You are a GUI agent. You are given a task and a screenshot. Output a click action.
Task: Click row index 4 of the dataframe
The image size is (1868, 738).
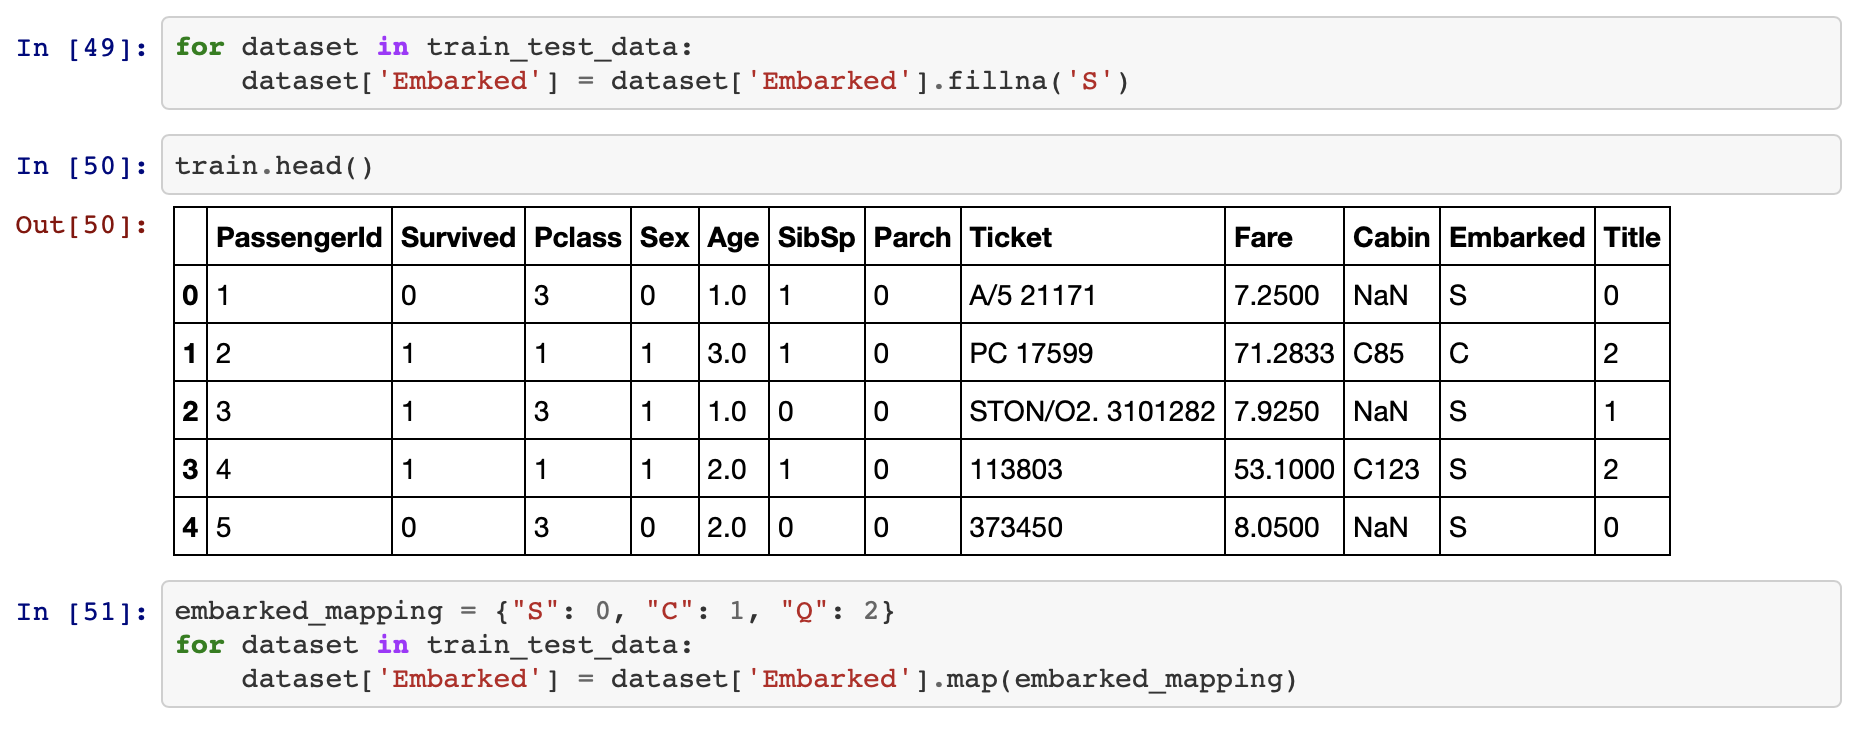point(190,527)
